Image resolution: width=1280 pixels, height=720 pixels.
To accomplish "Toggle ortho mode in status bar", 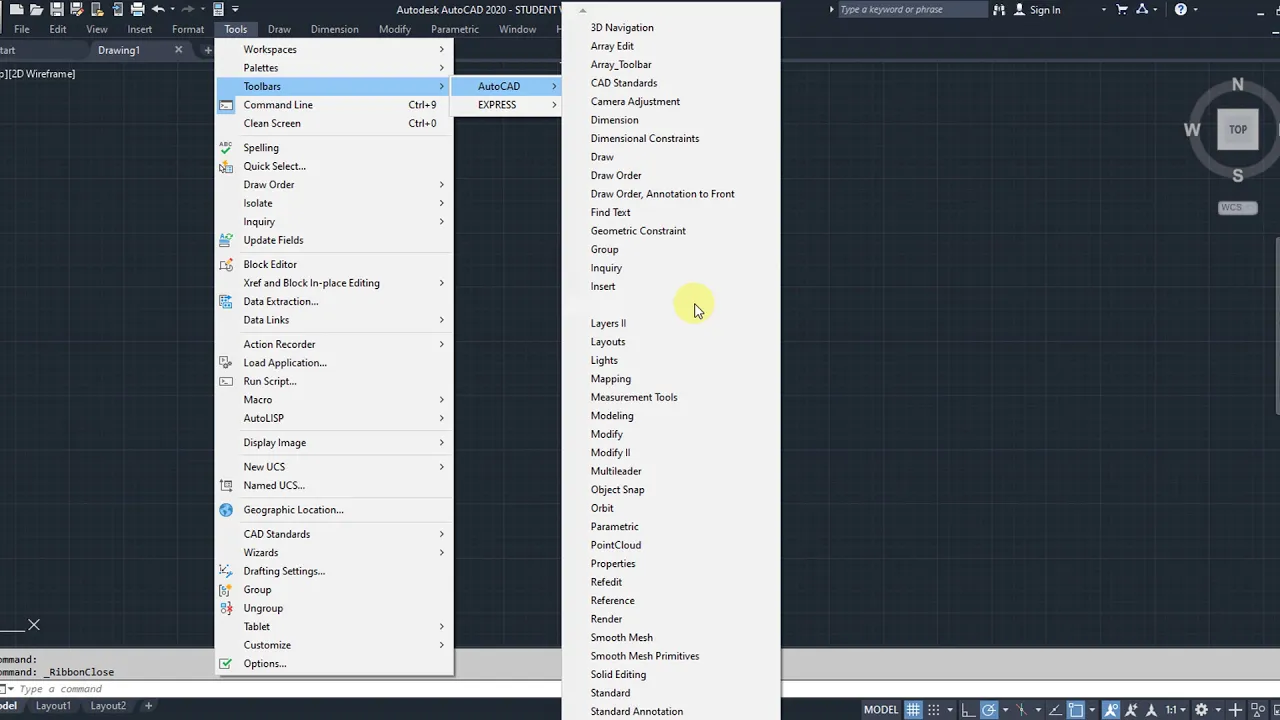I will click(968, 710).
